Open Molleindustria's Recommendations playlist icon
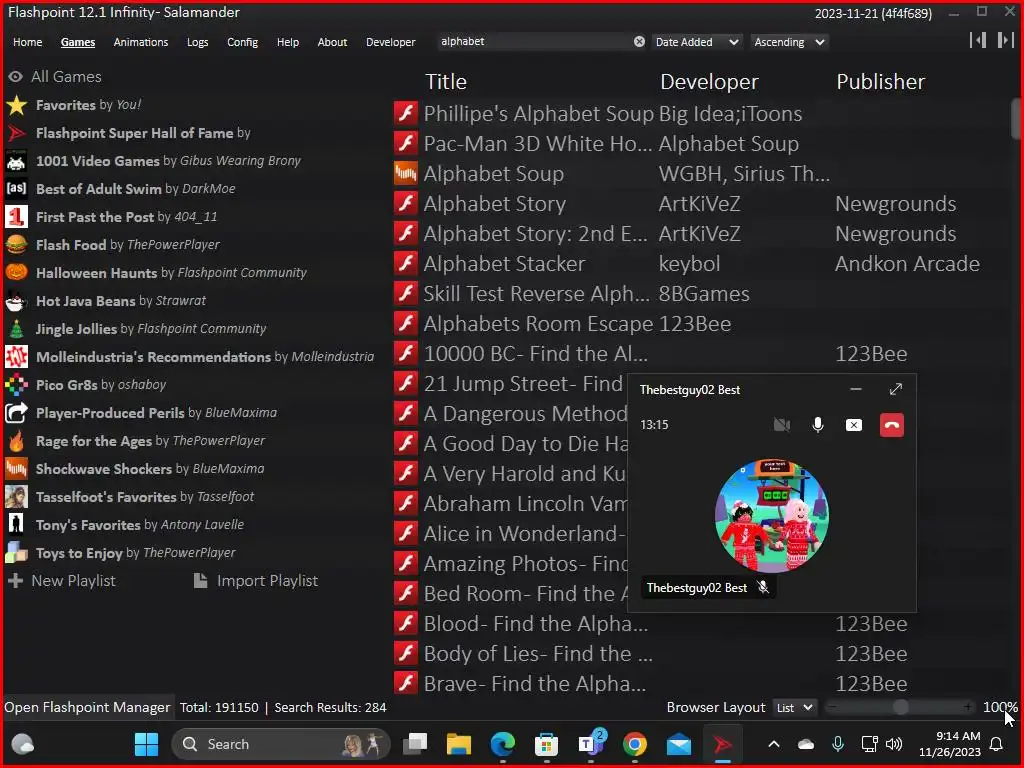 pos(16,357)
